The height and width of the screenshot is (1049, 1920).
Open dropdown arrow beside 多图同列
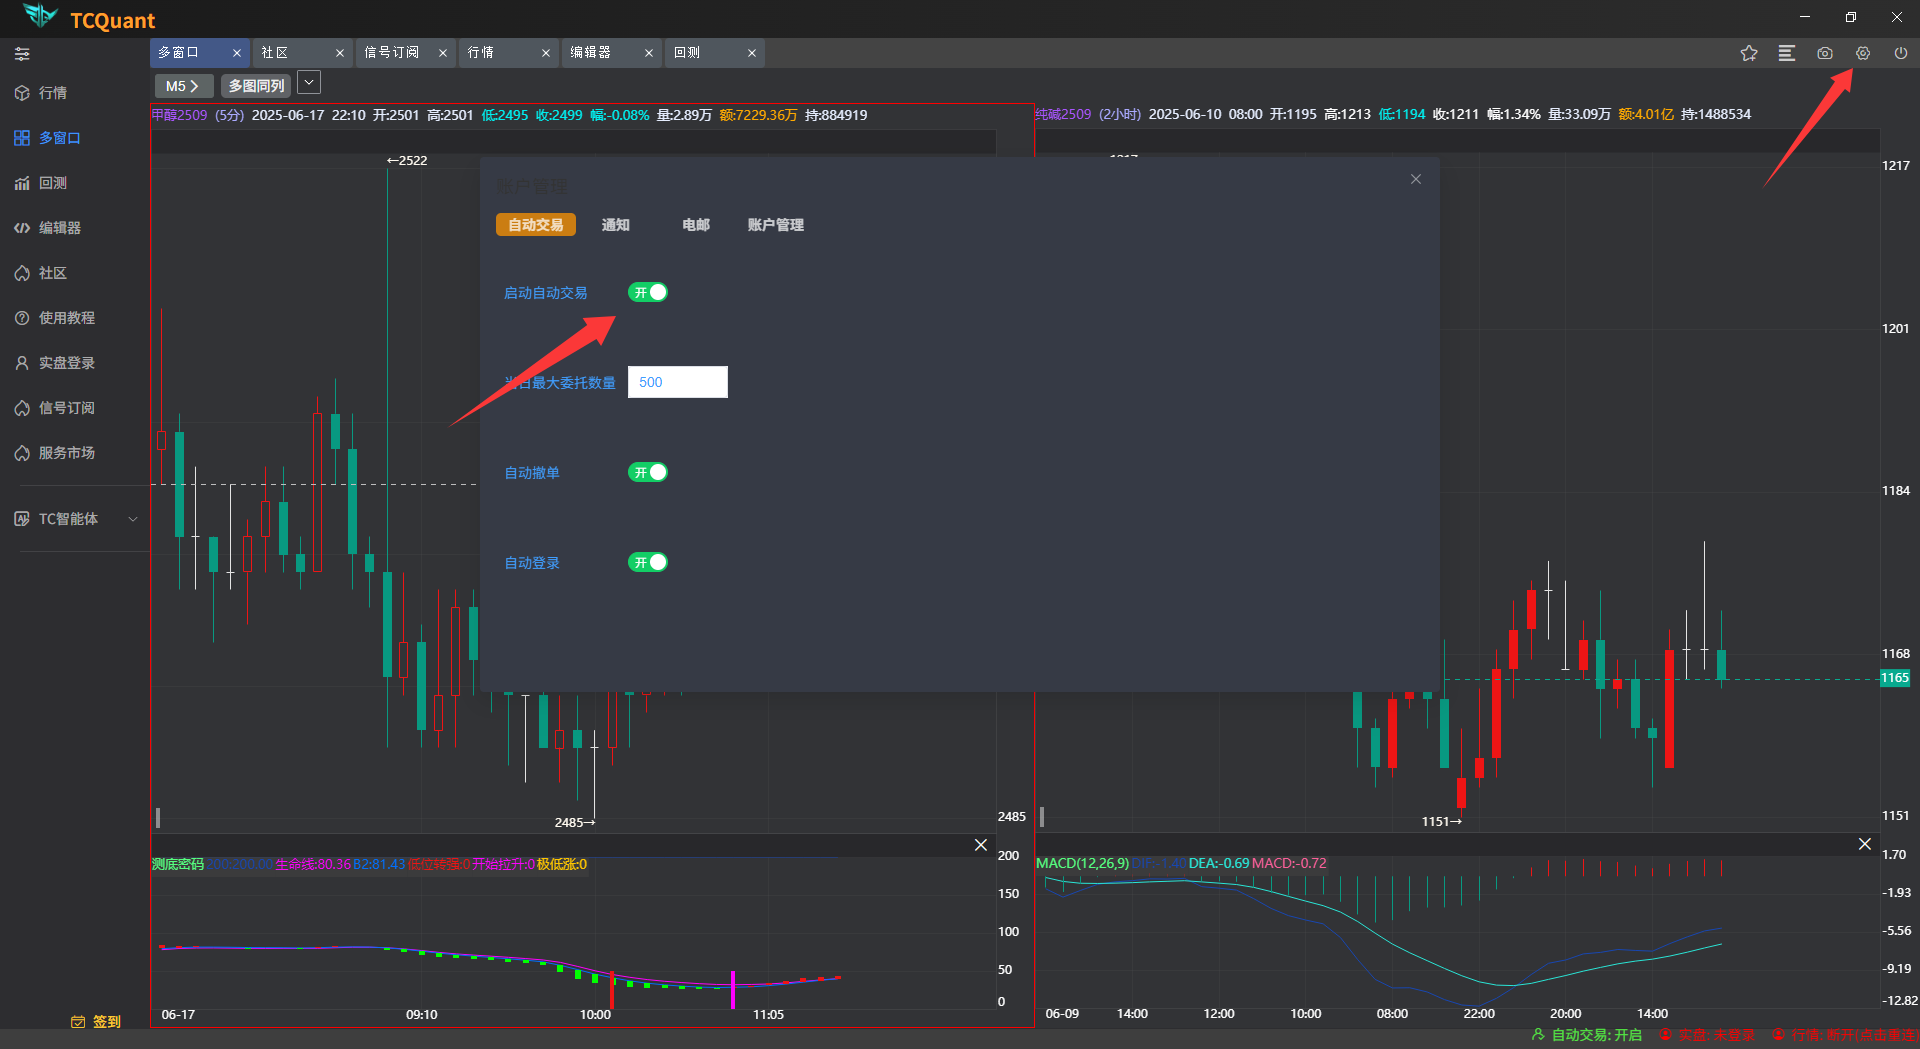[309, 83]
